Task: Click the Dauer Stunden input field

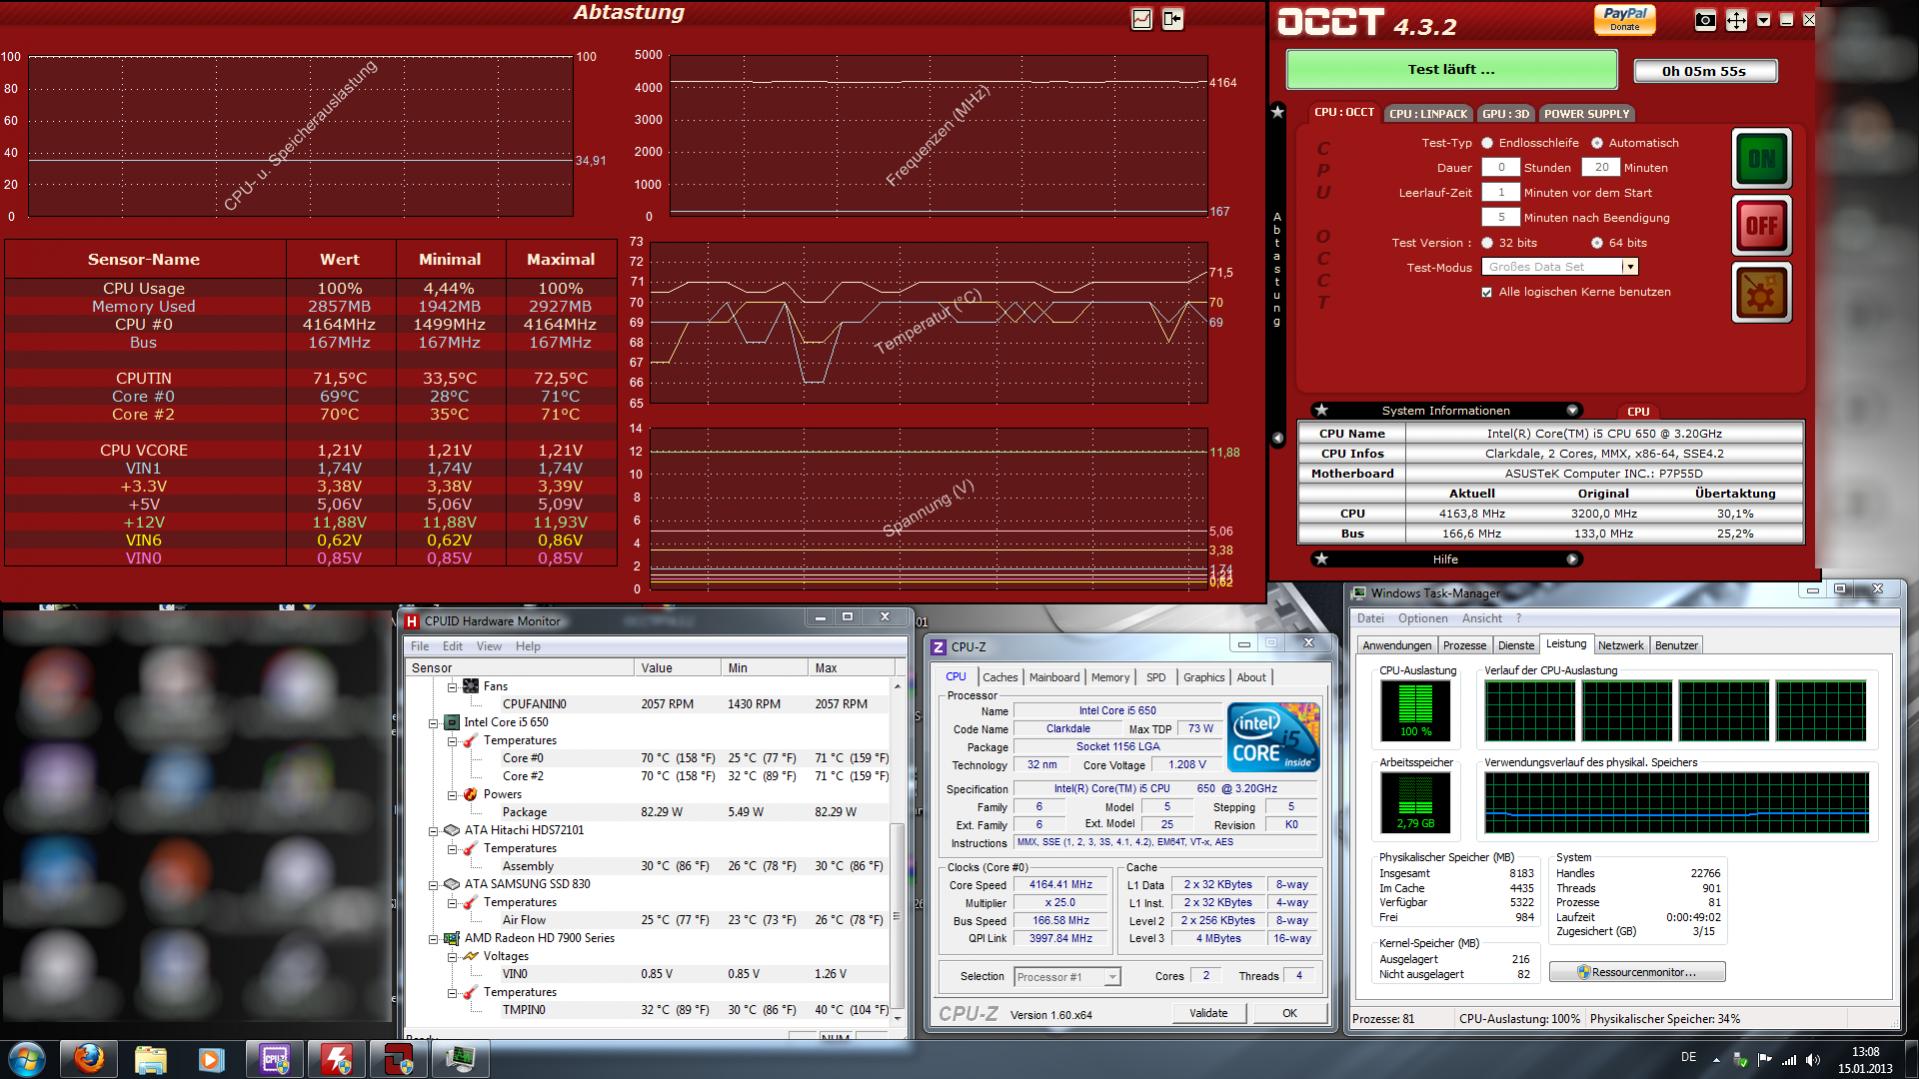Action: coord(1500,168)
